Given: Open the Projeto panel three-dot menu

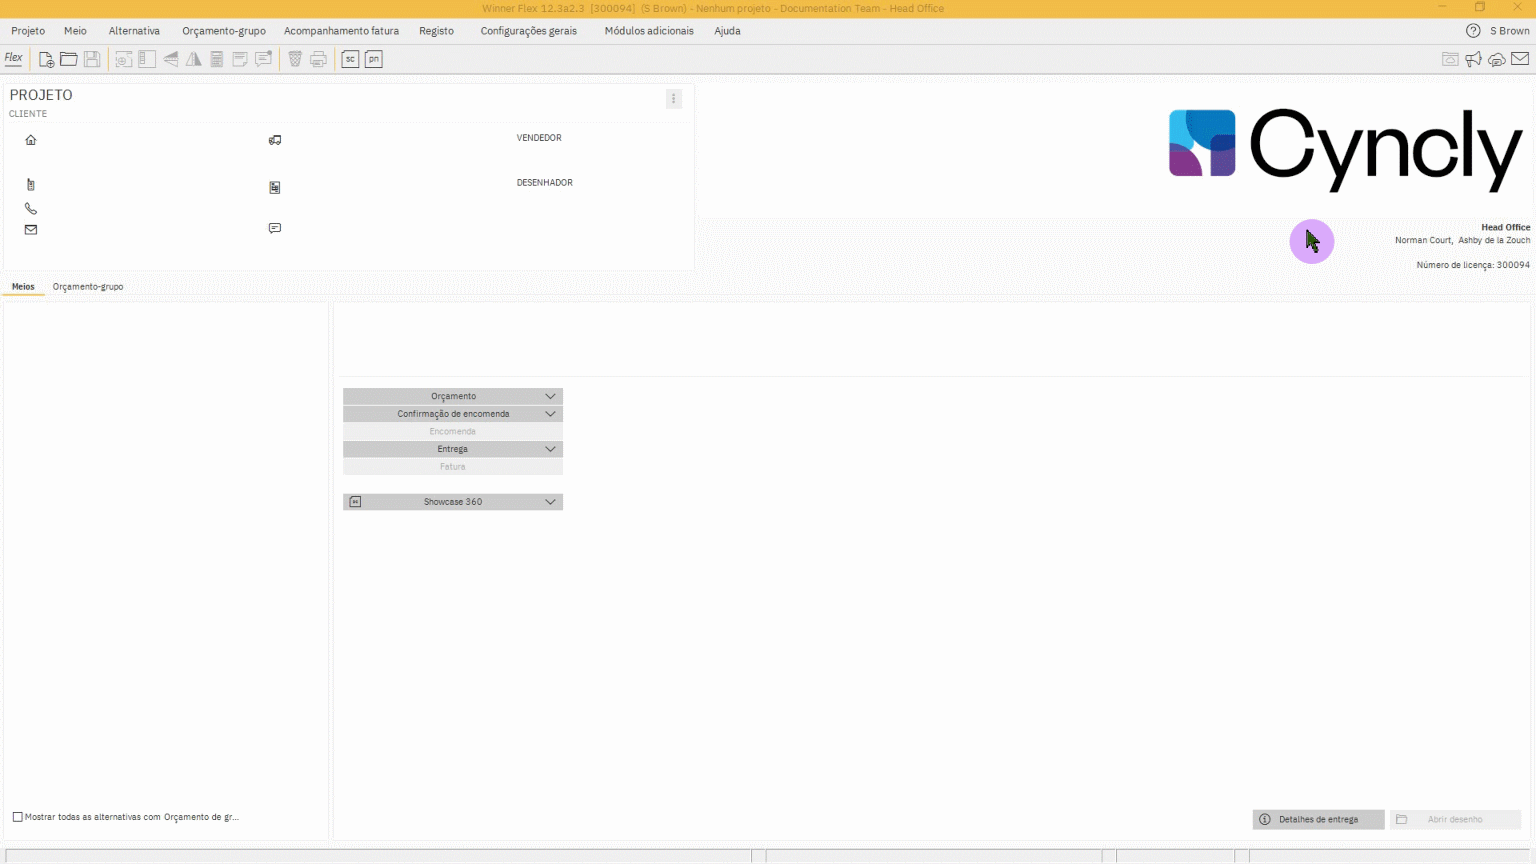Looking at the screenshot, I should (673, 99).
